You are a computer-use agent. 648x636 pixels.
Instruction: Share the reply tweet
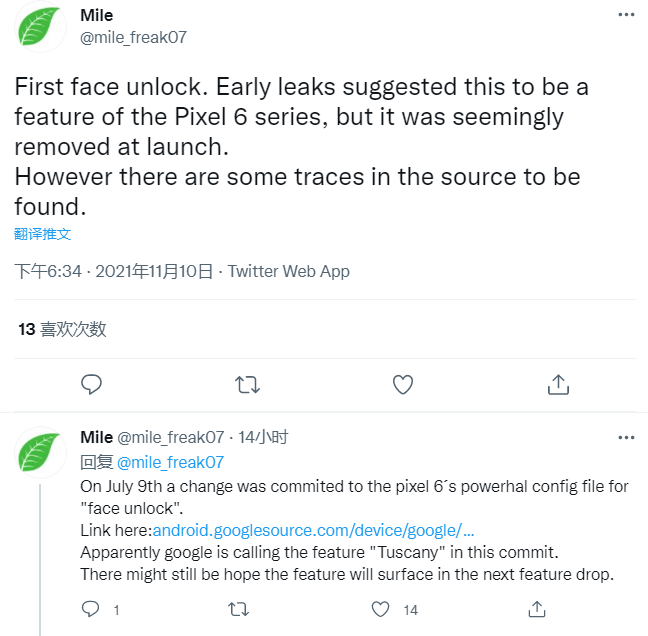tap(537, 609)
